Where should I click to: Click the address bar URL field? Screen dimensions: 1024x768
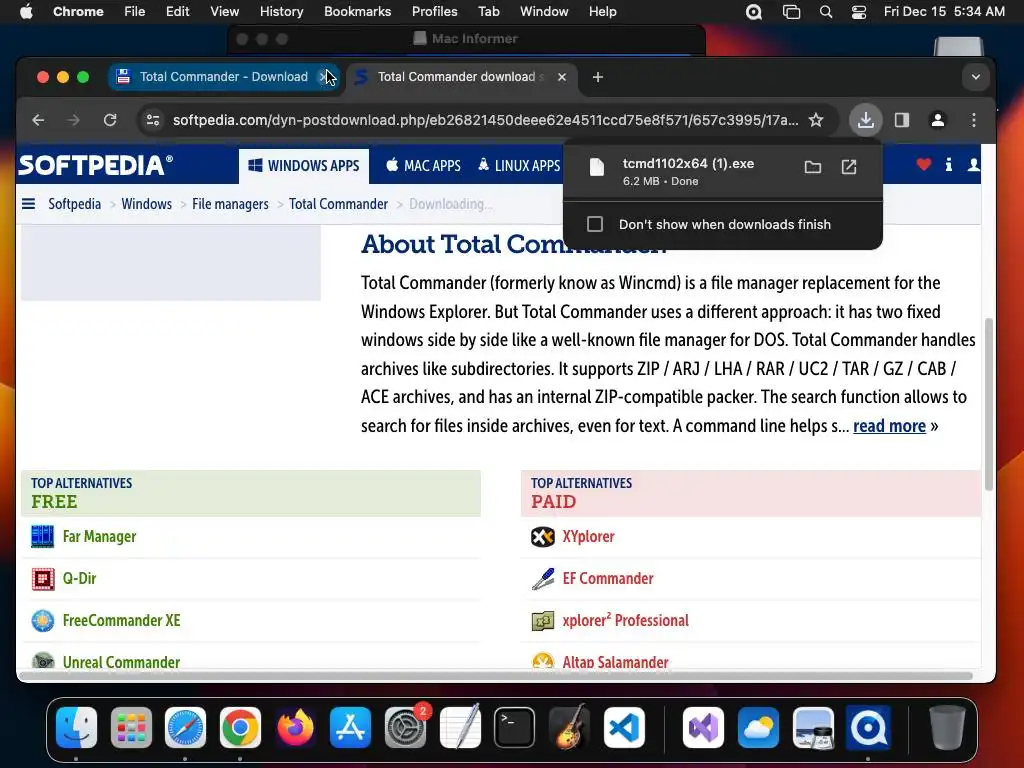485,120
